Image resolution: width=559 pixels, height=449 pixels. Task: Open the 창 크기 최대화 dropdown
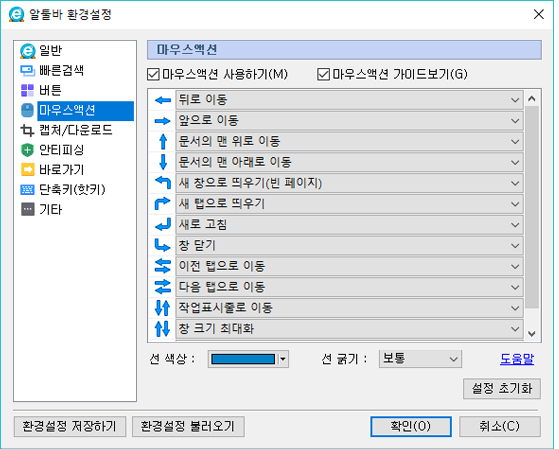click(x=349, y=328)
